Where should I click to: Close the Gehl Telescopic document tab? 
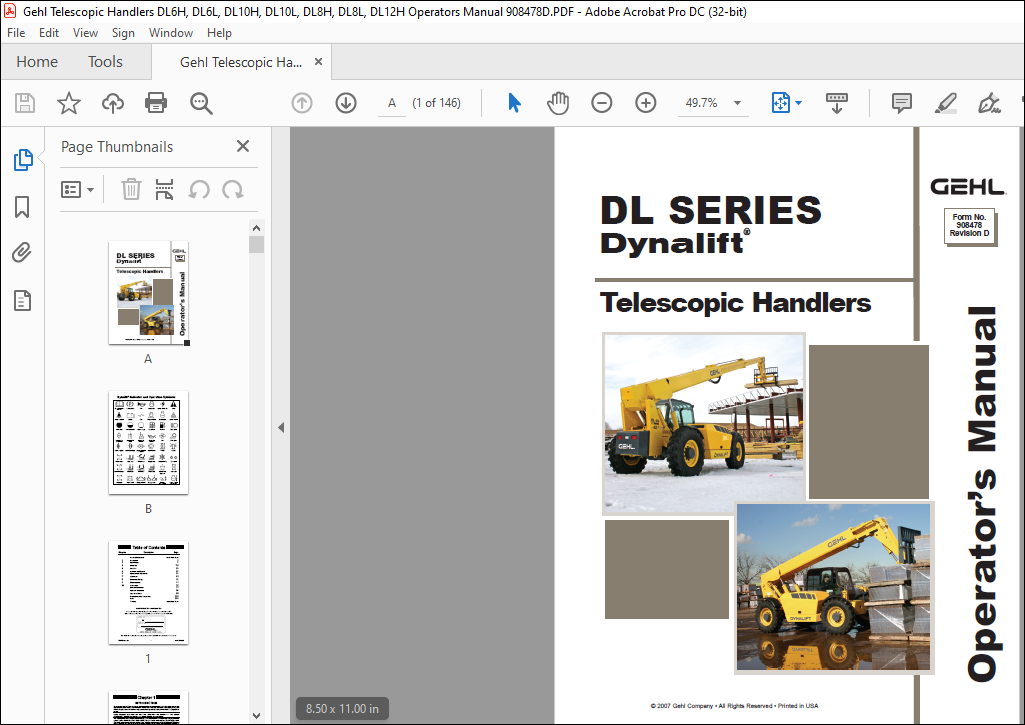coord(318,61)
